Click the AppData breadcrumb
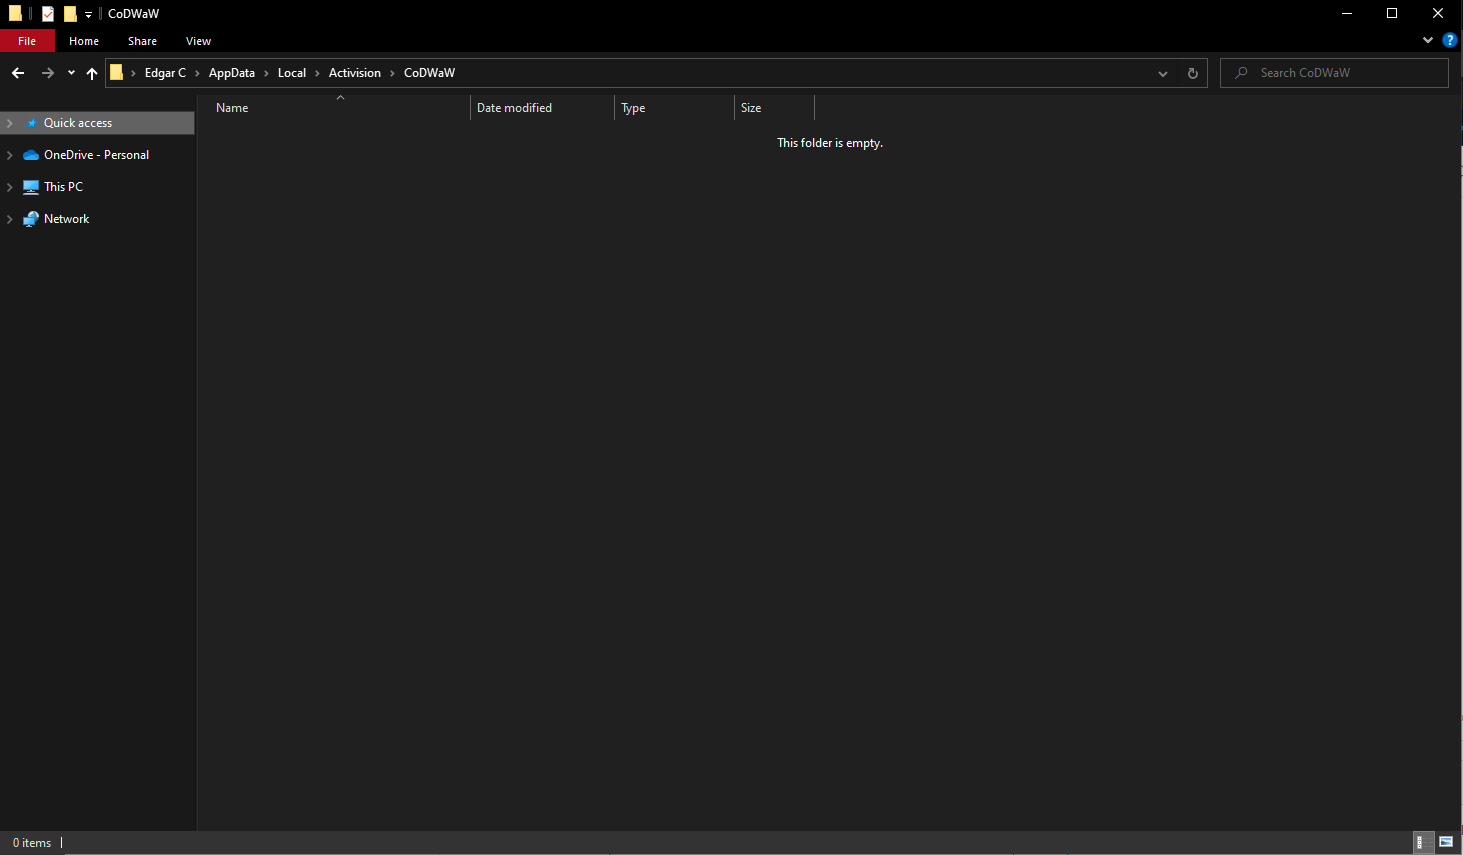 231,73
